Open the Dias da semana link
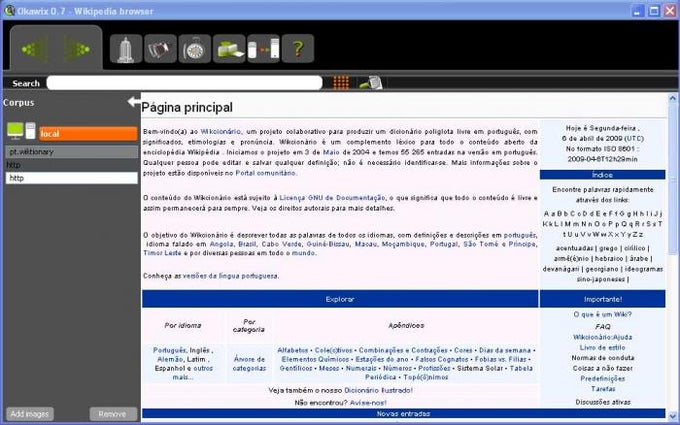This screenshot has height=425, width=680. click(505, 350)
